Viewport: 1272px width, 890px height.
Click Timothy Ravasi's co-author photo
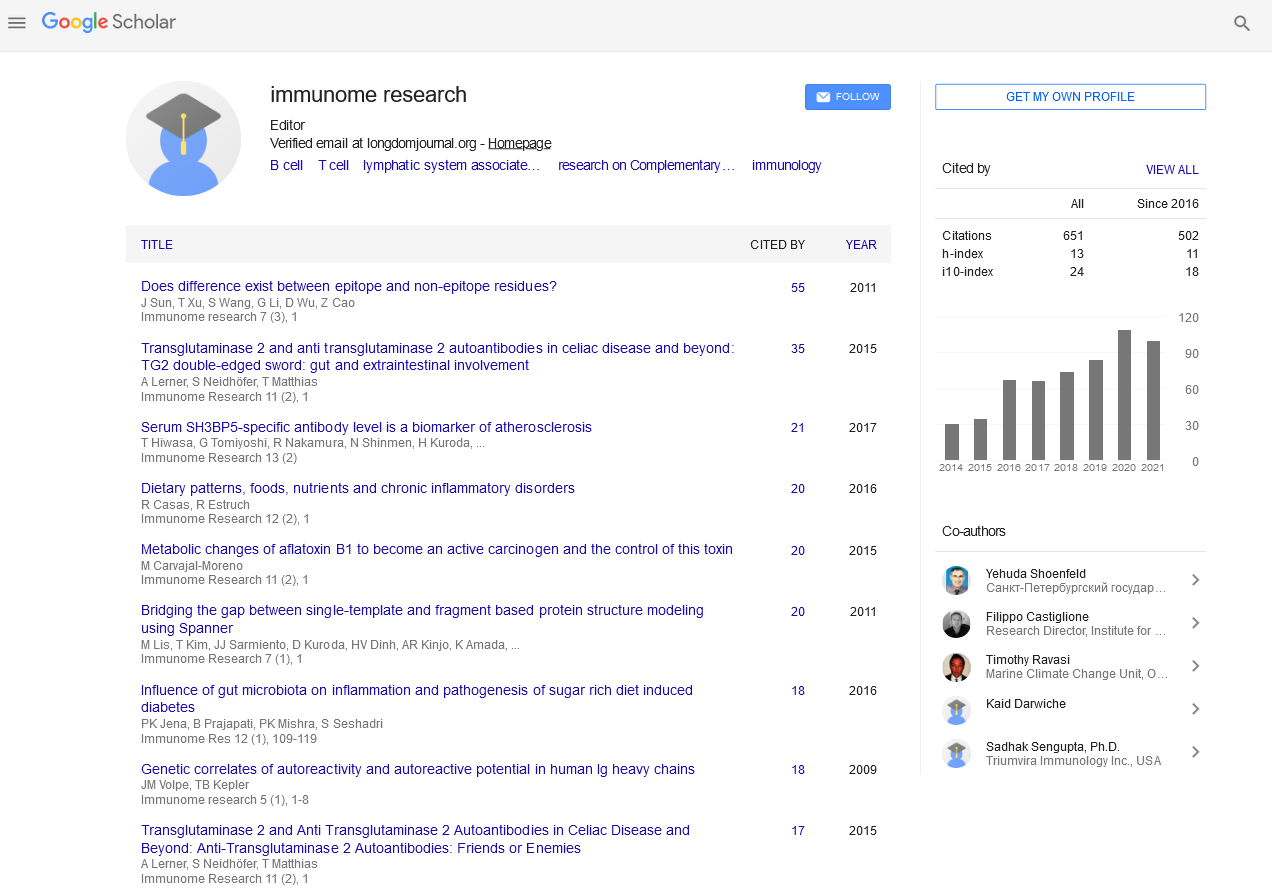coord(956,667)
